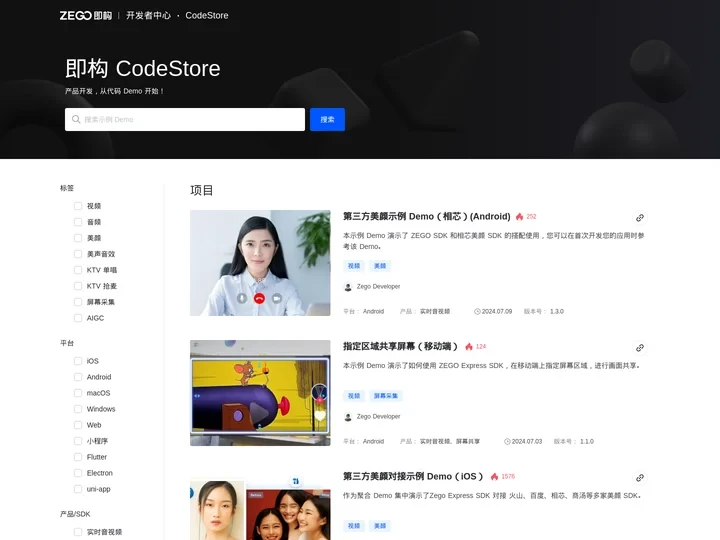Enable the Web platform checkbox

pos(78,425)
